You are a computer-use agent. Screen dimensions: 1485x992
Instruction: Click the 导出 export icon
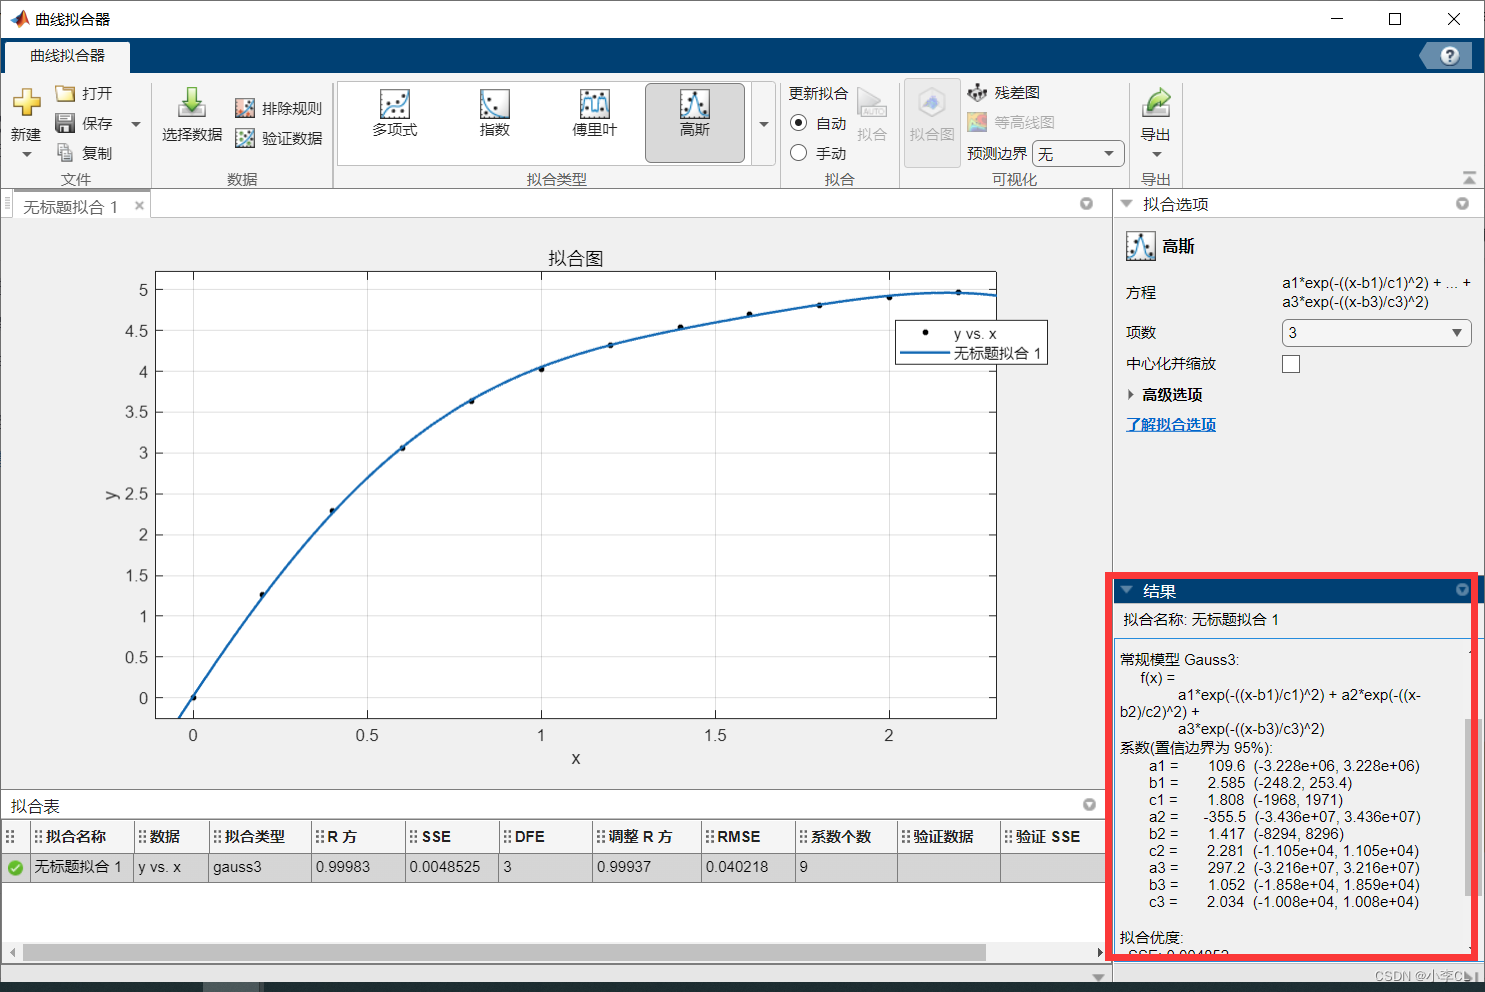point(1156,102)
